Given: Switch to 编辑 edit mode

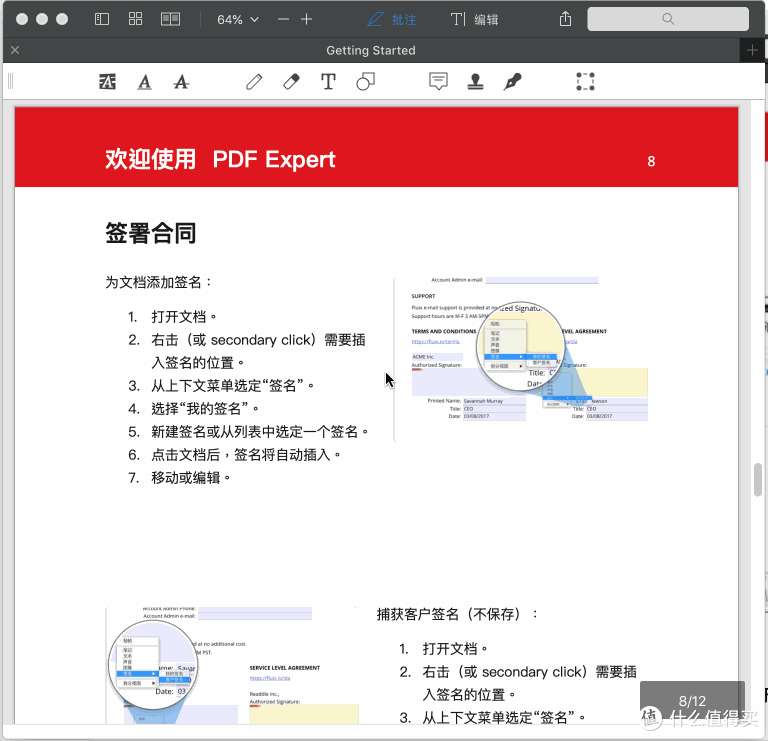Looking at the screenshot, I should pos(474,20).
